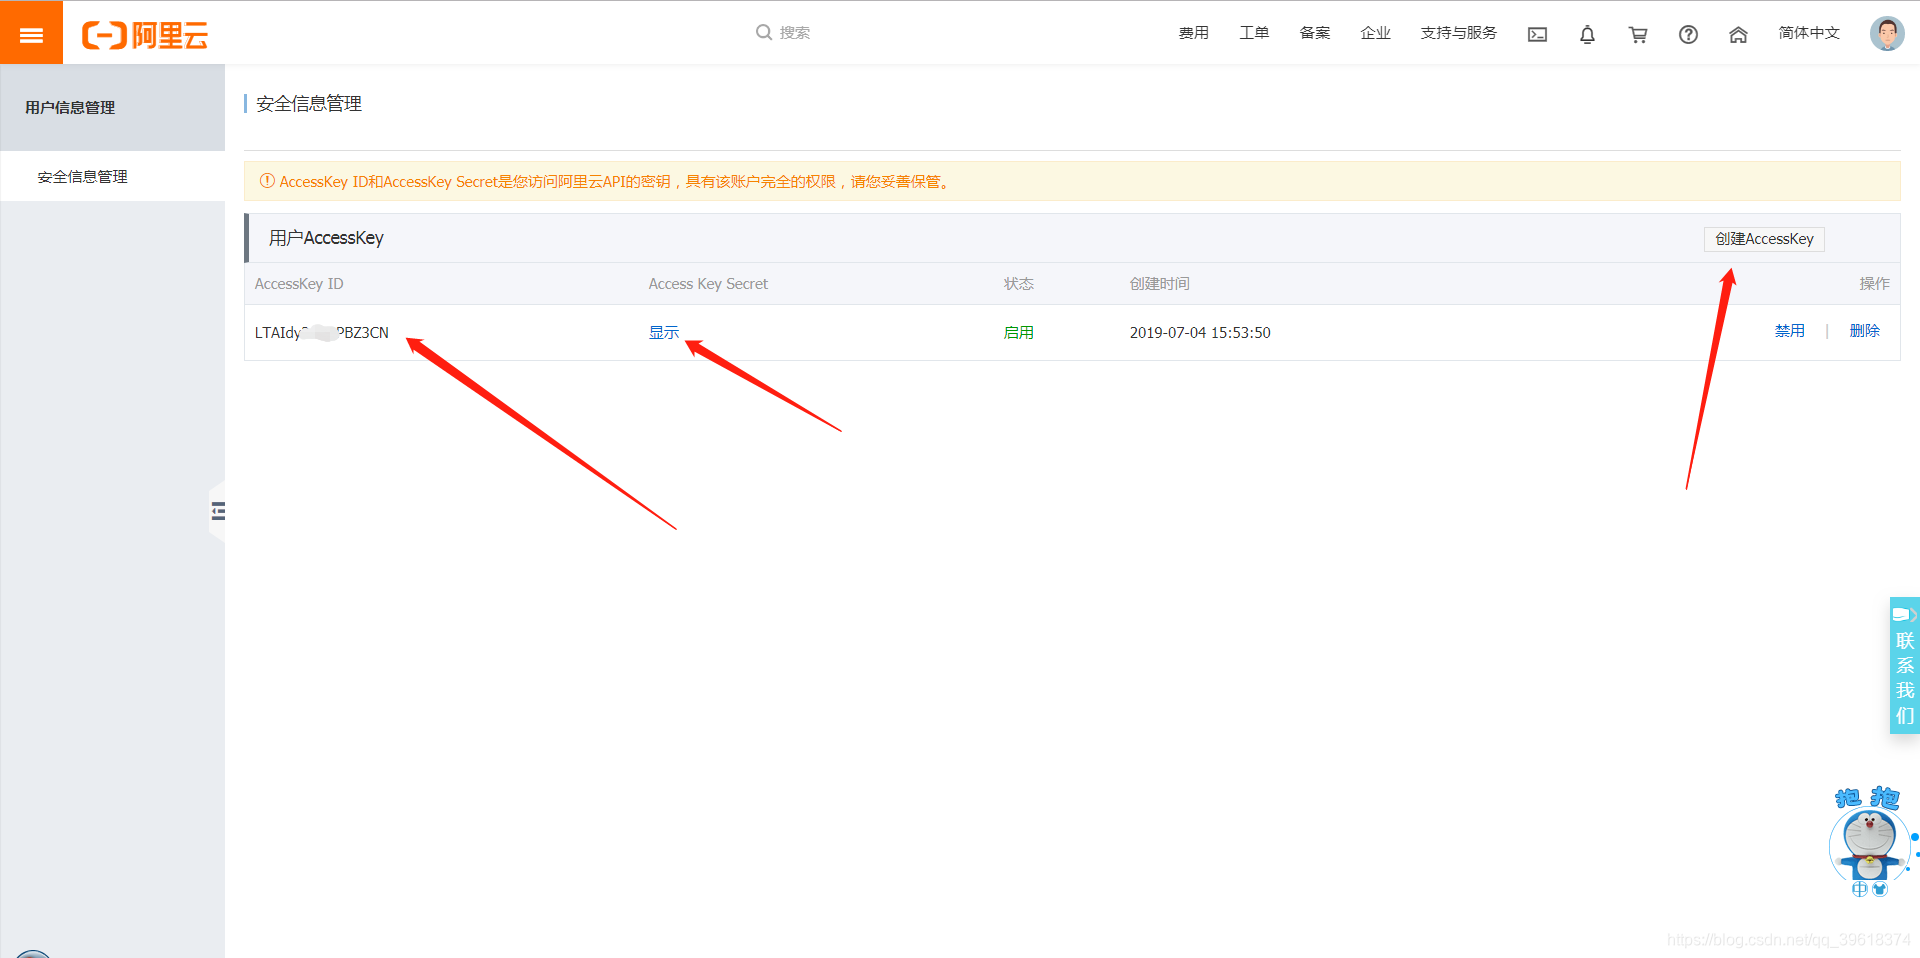The height and width of the screenshot is (958, 1920).
Task: Open help via the question mark icon
Action: point(1689,33)
